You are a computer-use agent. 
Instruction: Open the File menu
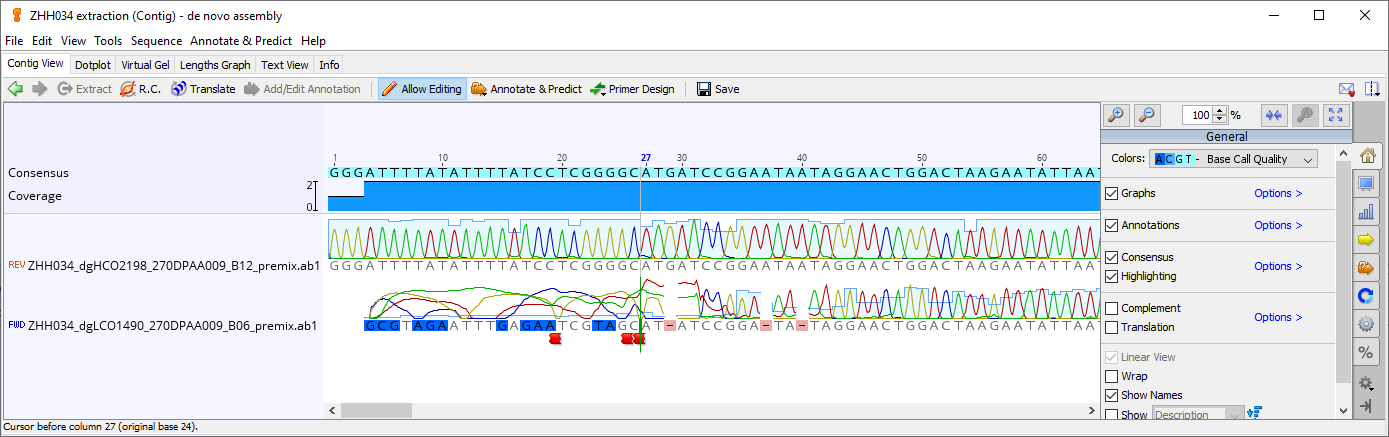pyautogui.click(x=14, y=41)
